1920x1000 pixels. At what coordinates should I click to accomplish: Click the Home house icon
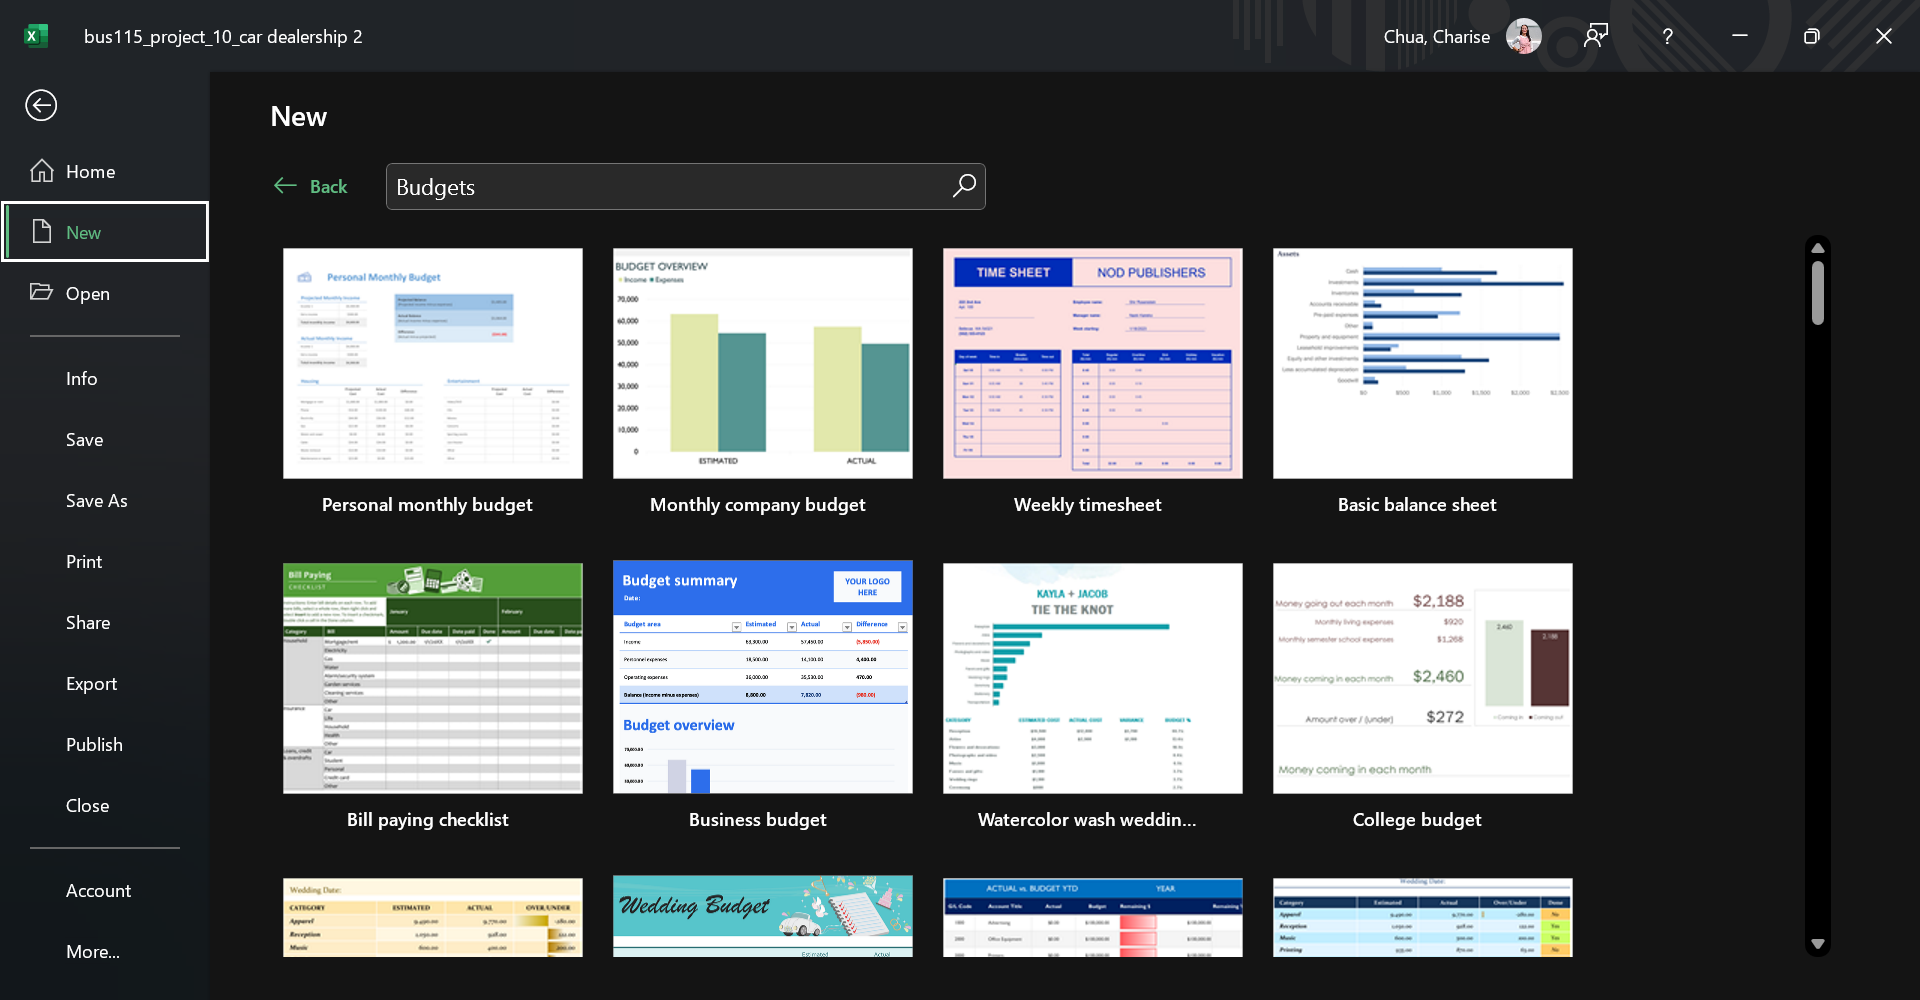(x=42, y=171)
